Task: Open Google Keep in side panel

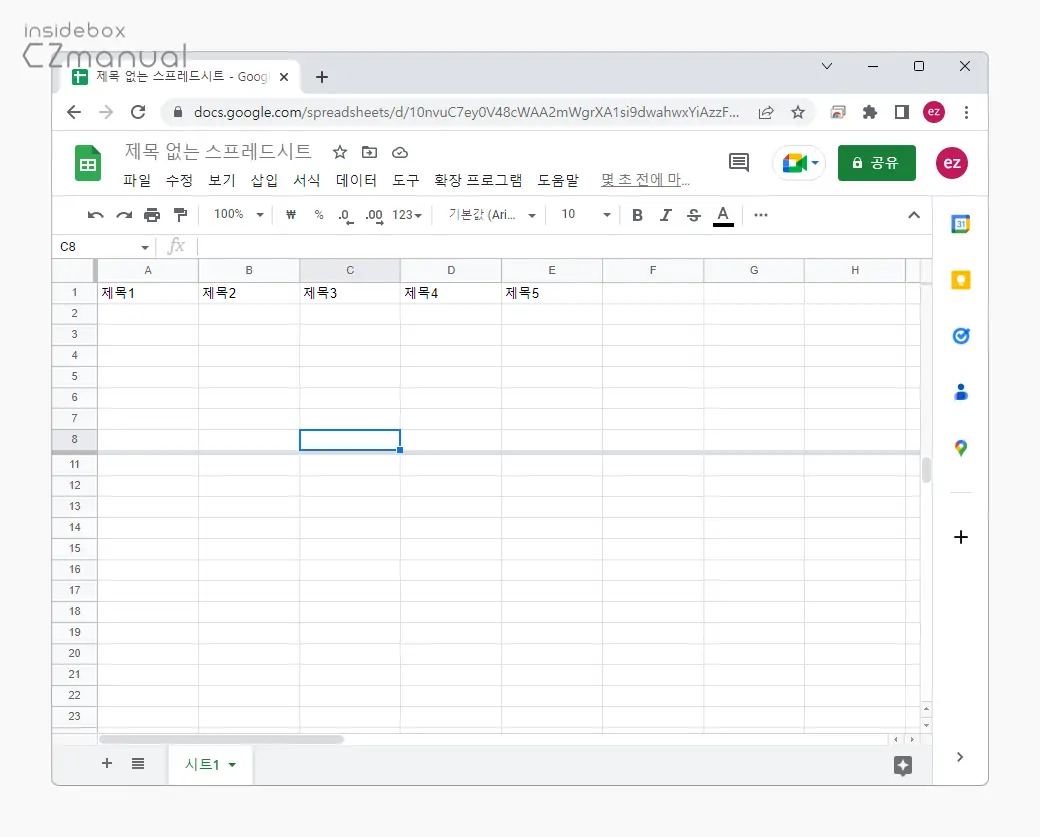Action: [960, 281]
